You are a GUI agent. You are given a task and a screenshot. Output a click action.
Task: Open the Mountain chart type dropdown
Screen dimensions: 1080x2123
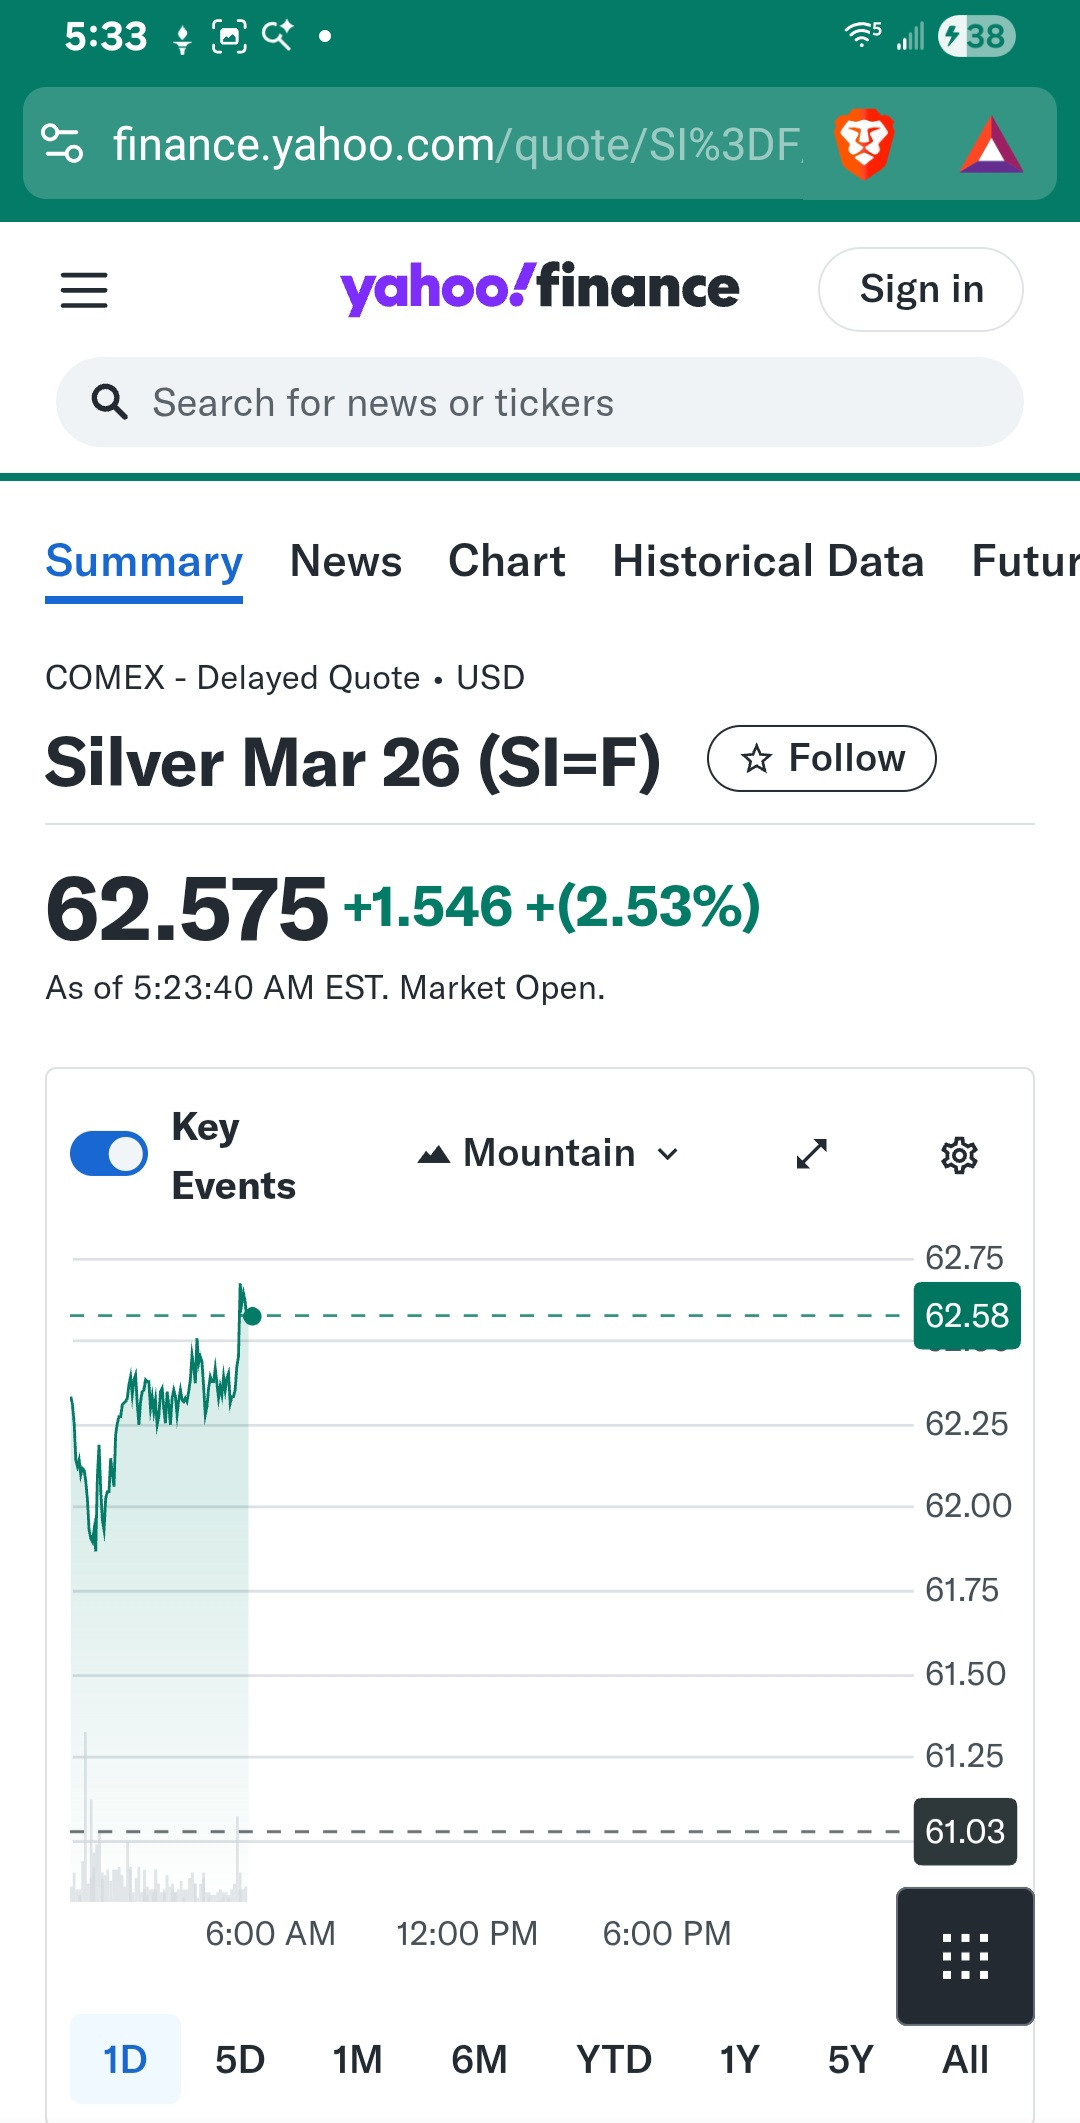pos(548,1154)
